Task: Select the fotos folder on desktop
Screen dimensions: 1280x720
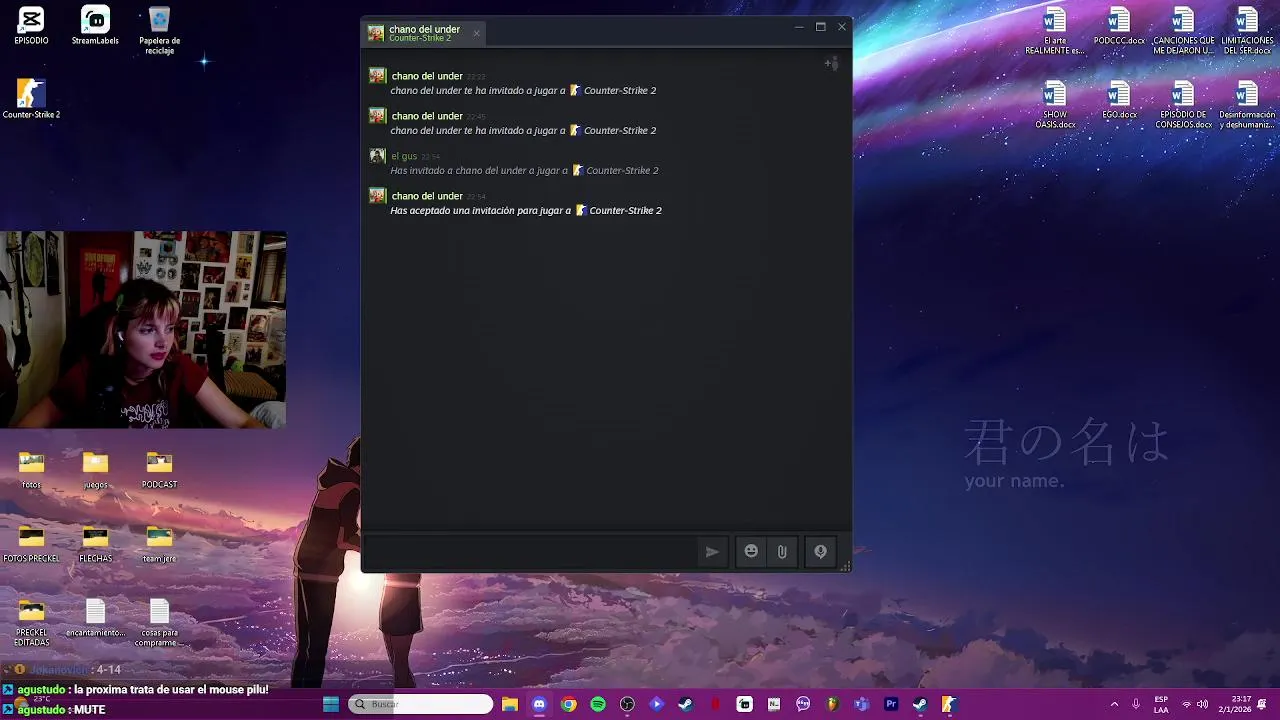Action: (31, 470)
